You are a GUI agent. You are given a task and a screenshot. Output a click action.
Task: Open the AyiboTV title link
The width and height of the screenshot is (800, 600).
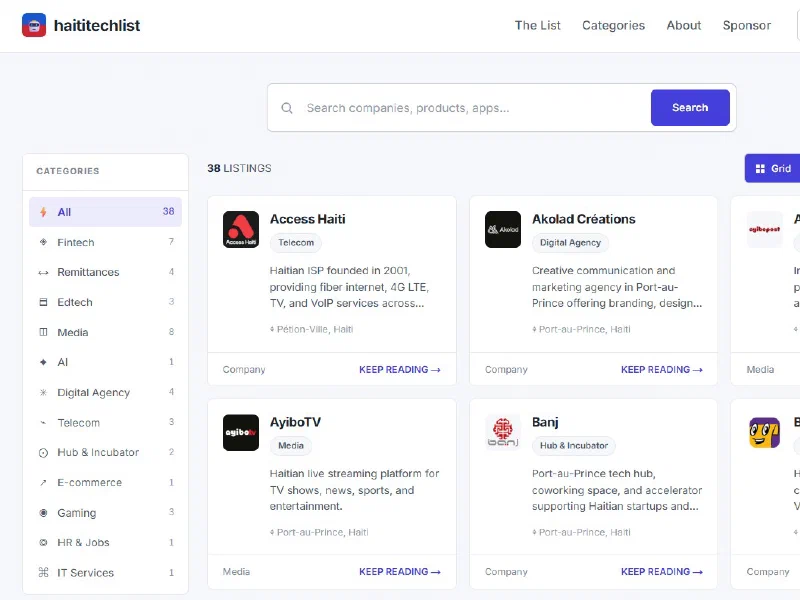pyautogui.click(x=295, y=422)
